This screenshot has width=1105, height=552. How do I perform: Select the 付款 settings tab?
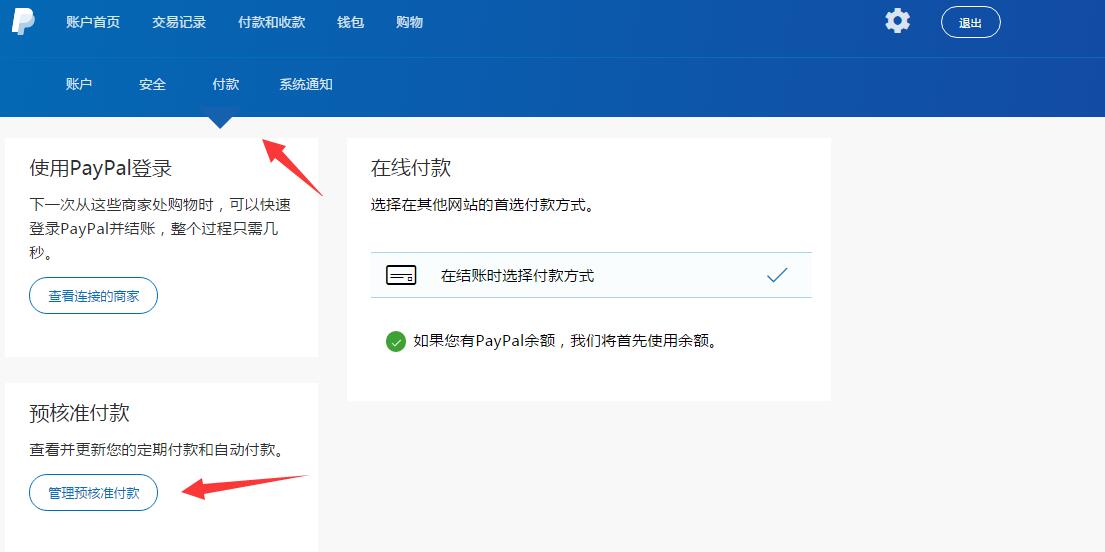tap(226, 84)
